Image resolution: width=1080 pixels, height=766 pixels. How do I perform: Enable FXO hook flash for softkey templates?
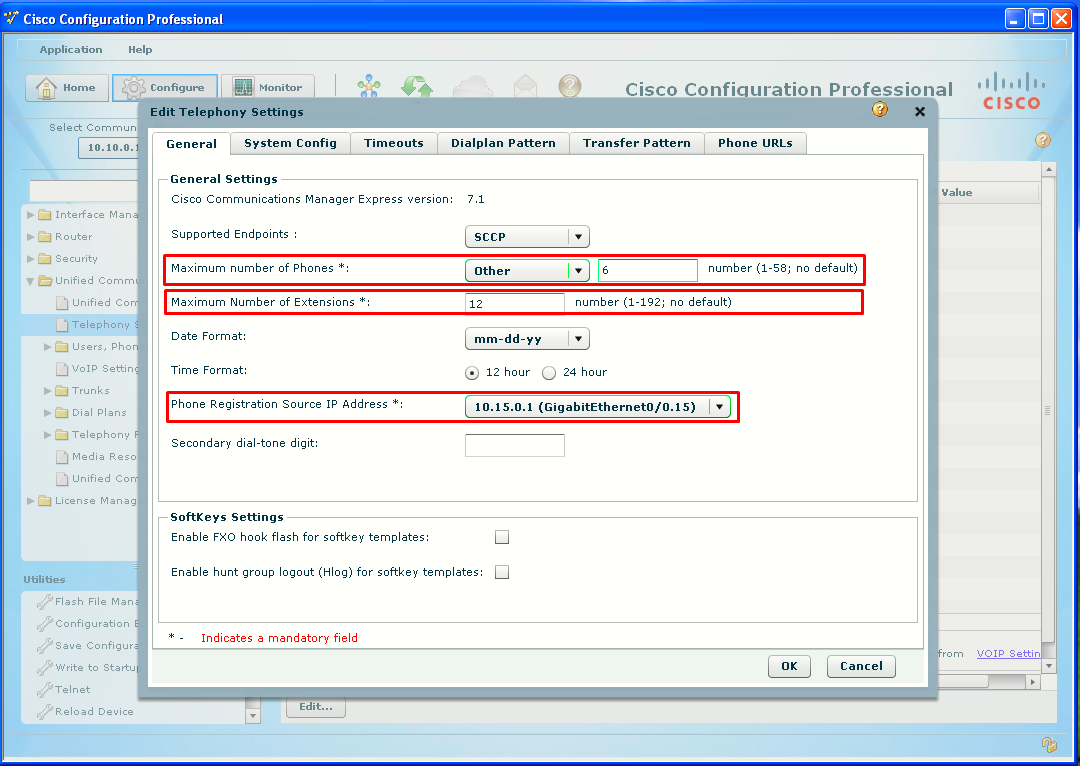coord(502,537)
